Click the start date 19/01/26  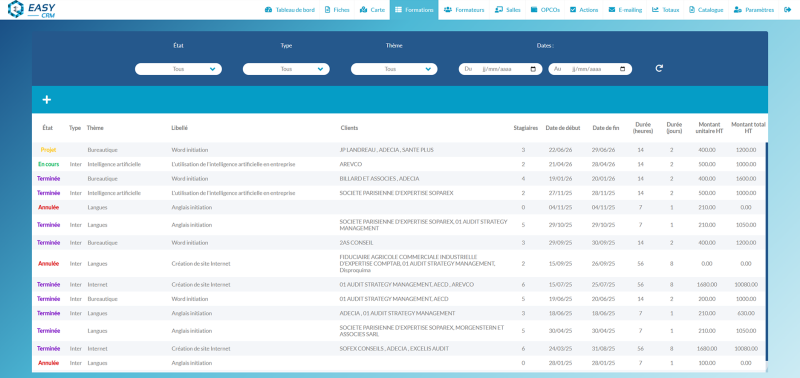(560, 179)
